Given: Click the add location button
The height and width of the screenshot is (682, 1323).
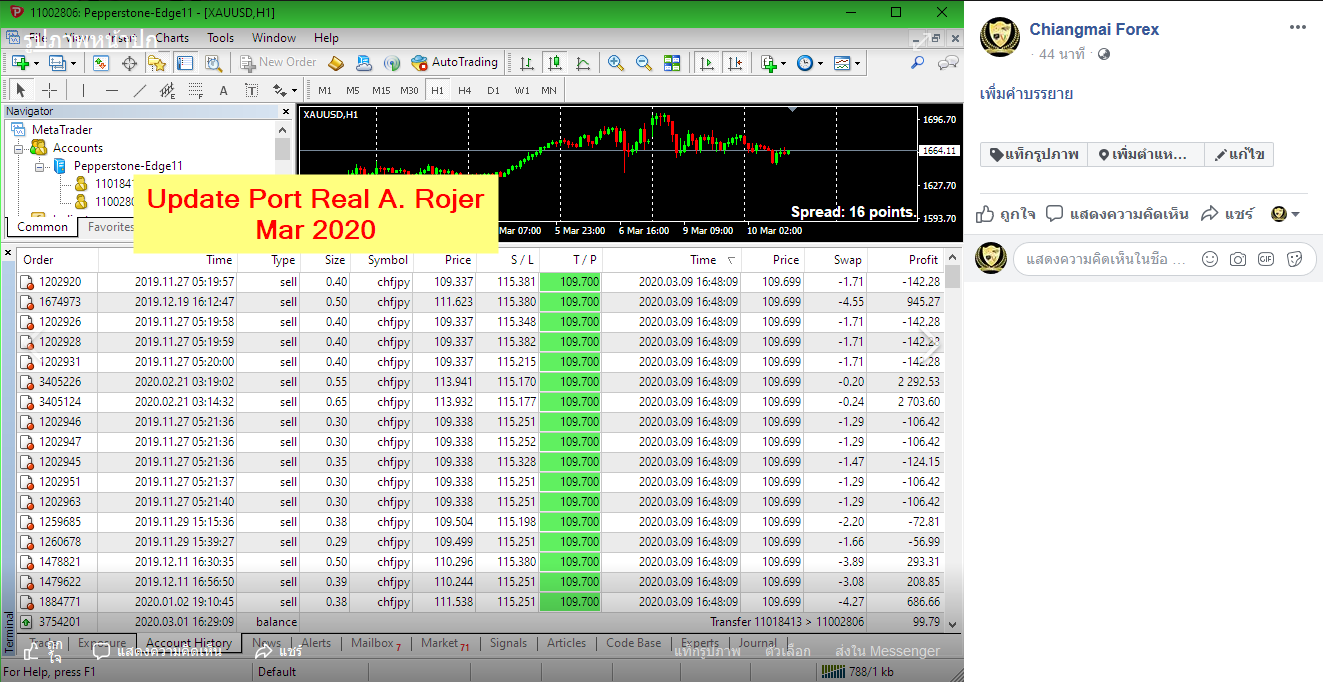Looking at the screenshot, I should click(1146, 154).
